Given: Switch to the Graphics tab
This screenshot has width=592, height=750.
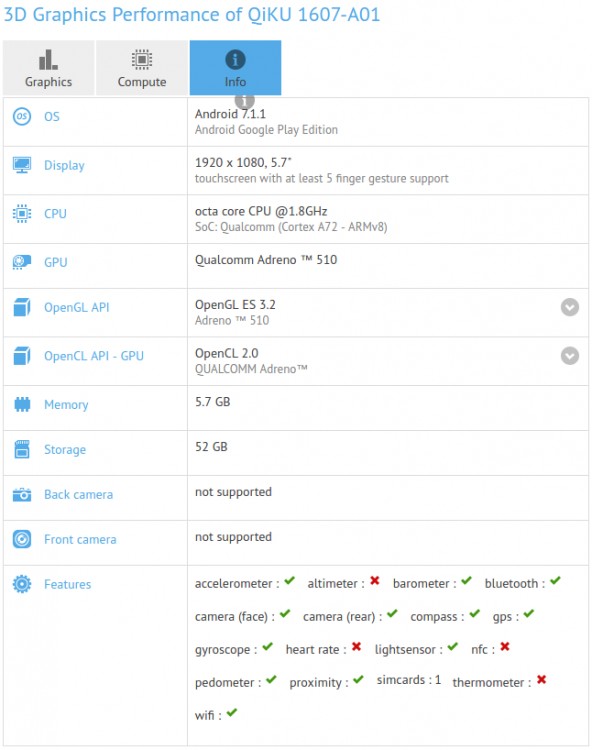Looking at the screenshot, I should tap(48, 68).
